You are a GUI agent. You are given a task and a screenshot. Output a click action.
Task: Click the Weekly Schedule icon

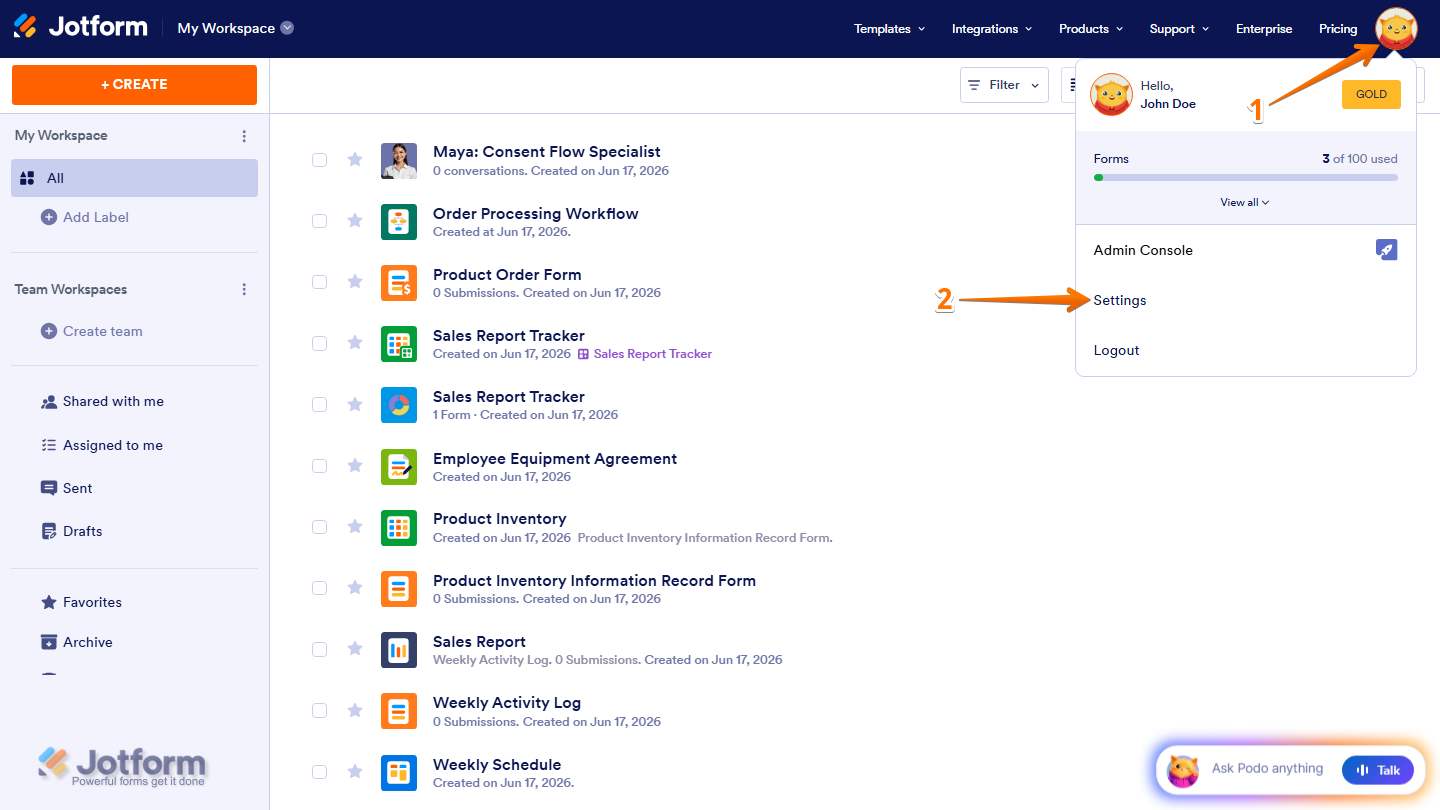[x=399, y=772]
